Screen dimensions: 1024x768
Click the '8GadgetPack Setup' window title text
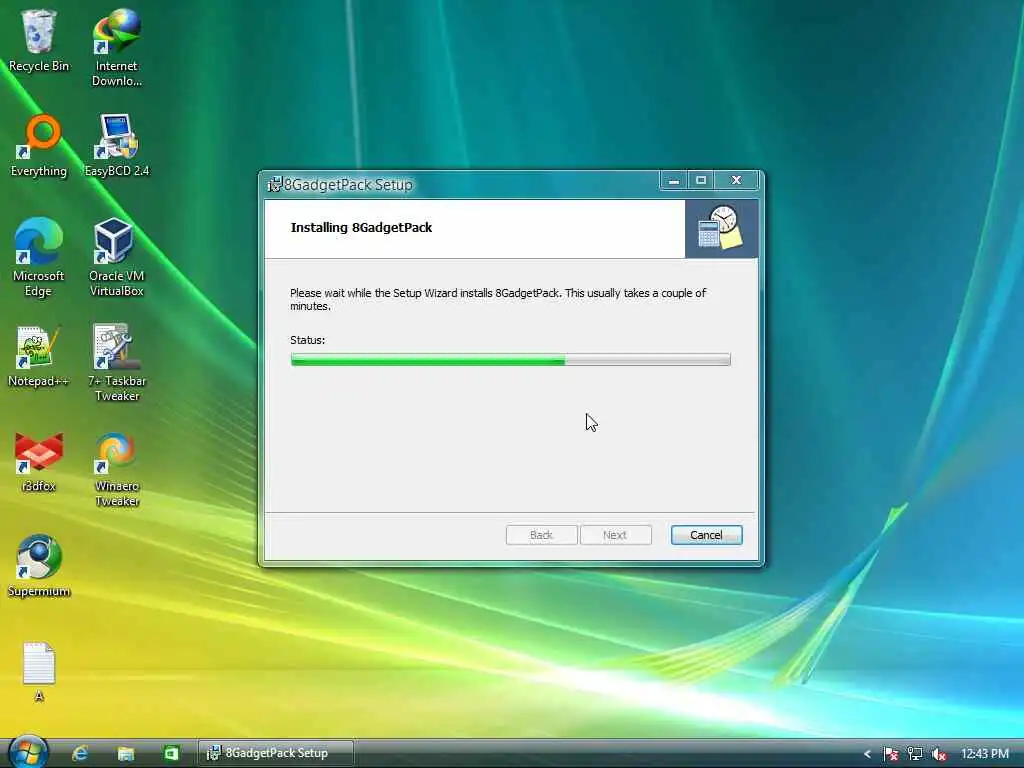[x=348, y=185]
